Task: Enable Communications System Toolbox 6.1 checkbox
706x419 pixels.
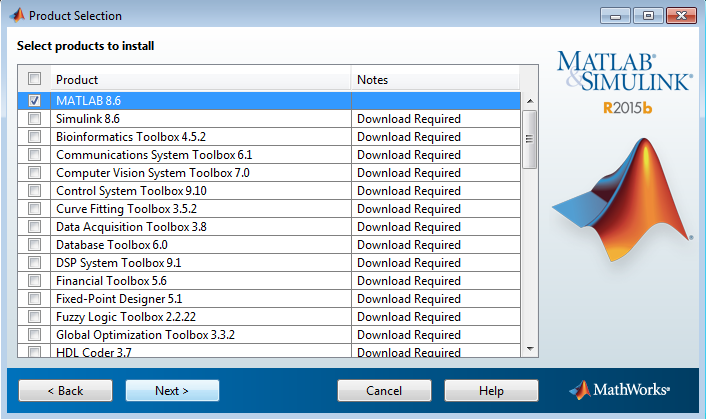Action: (x=34, y=154)
